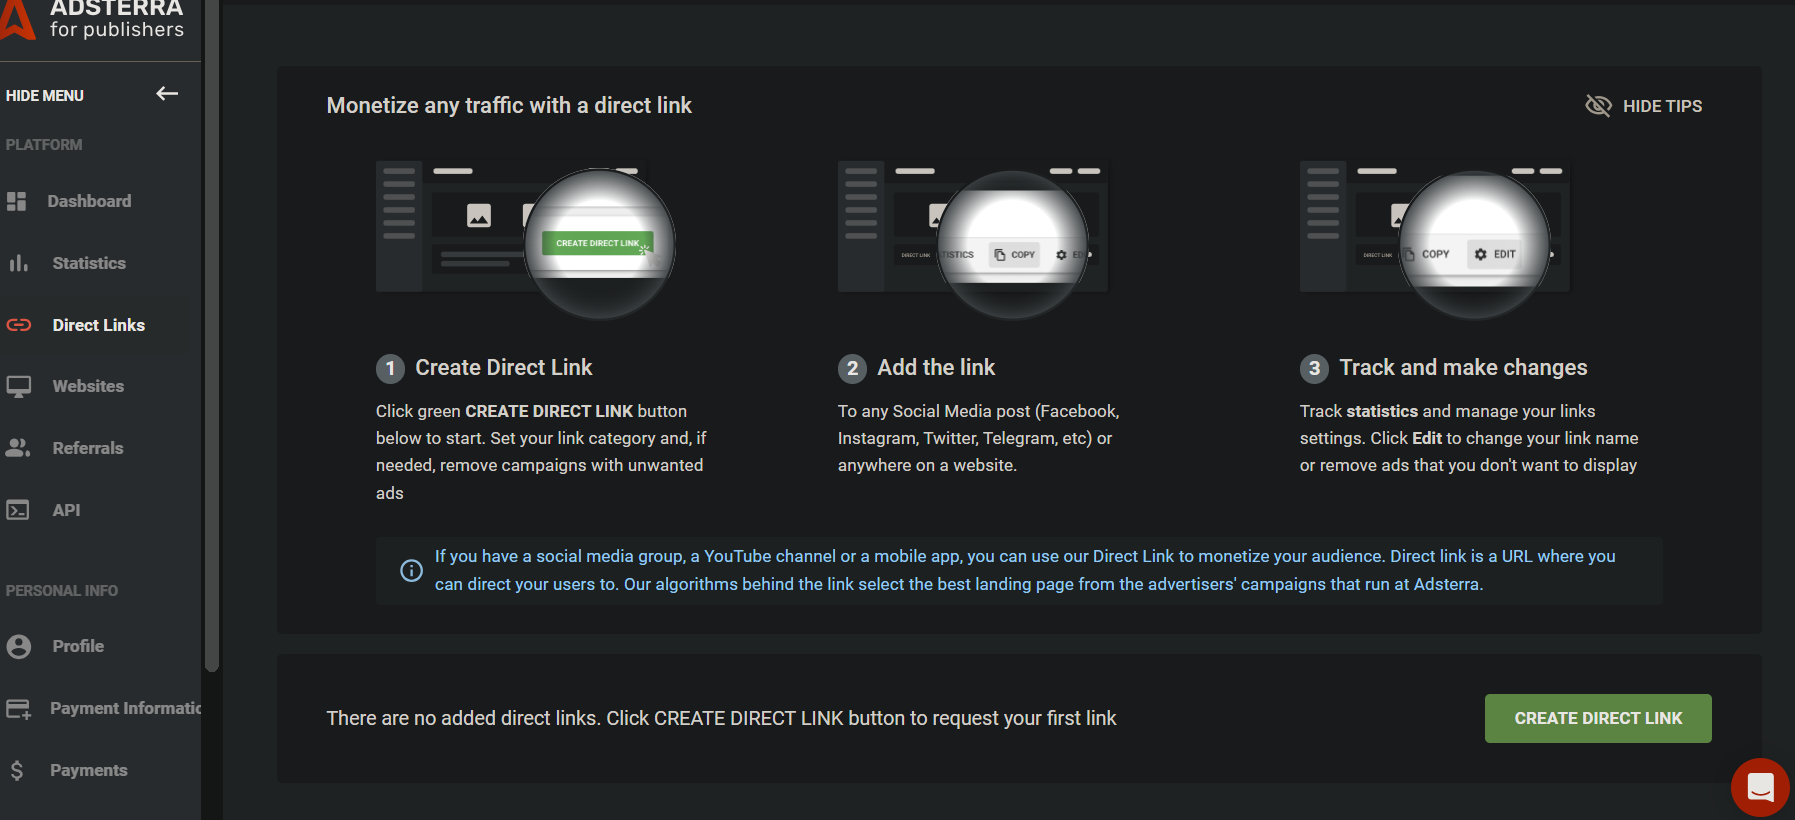Open the live chat bubble widget
This screenshot has height=820, width=1795.
pos(1760,787)
